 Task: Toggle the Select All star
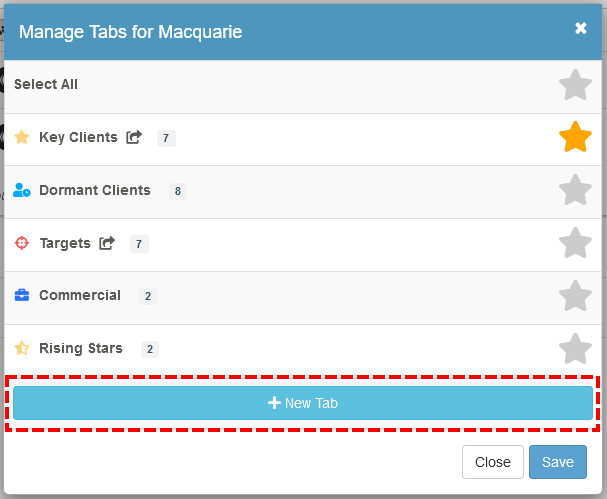coord(575,84)
